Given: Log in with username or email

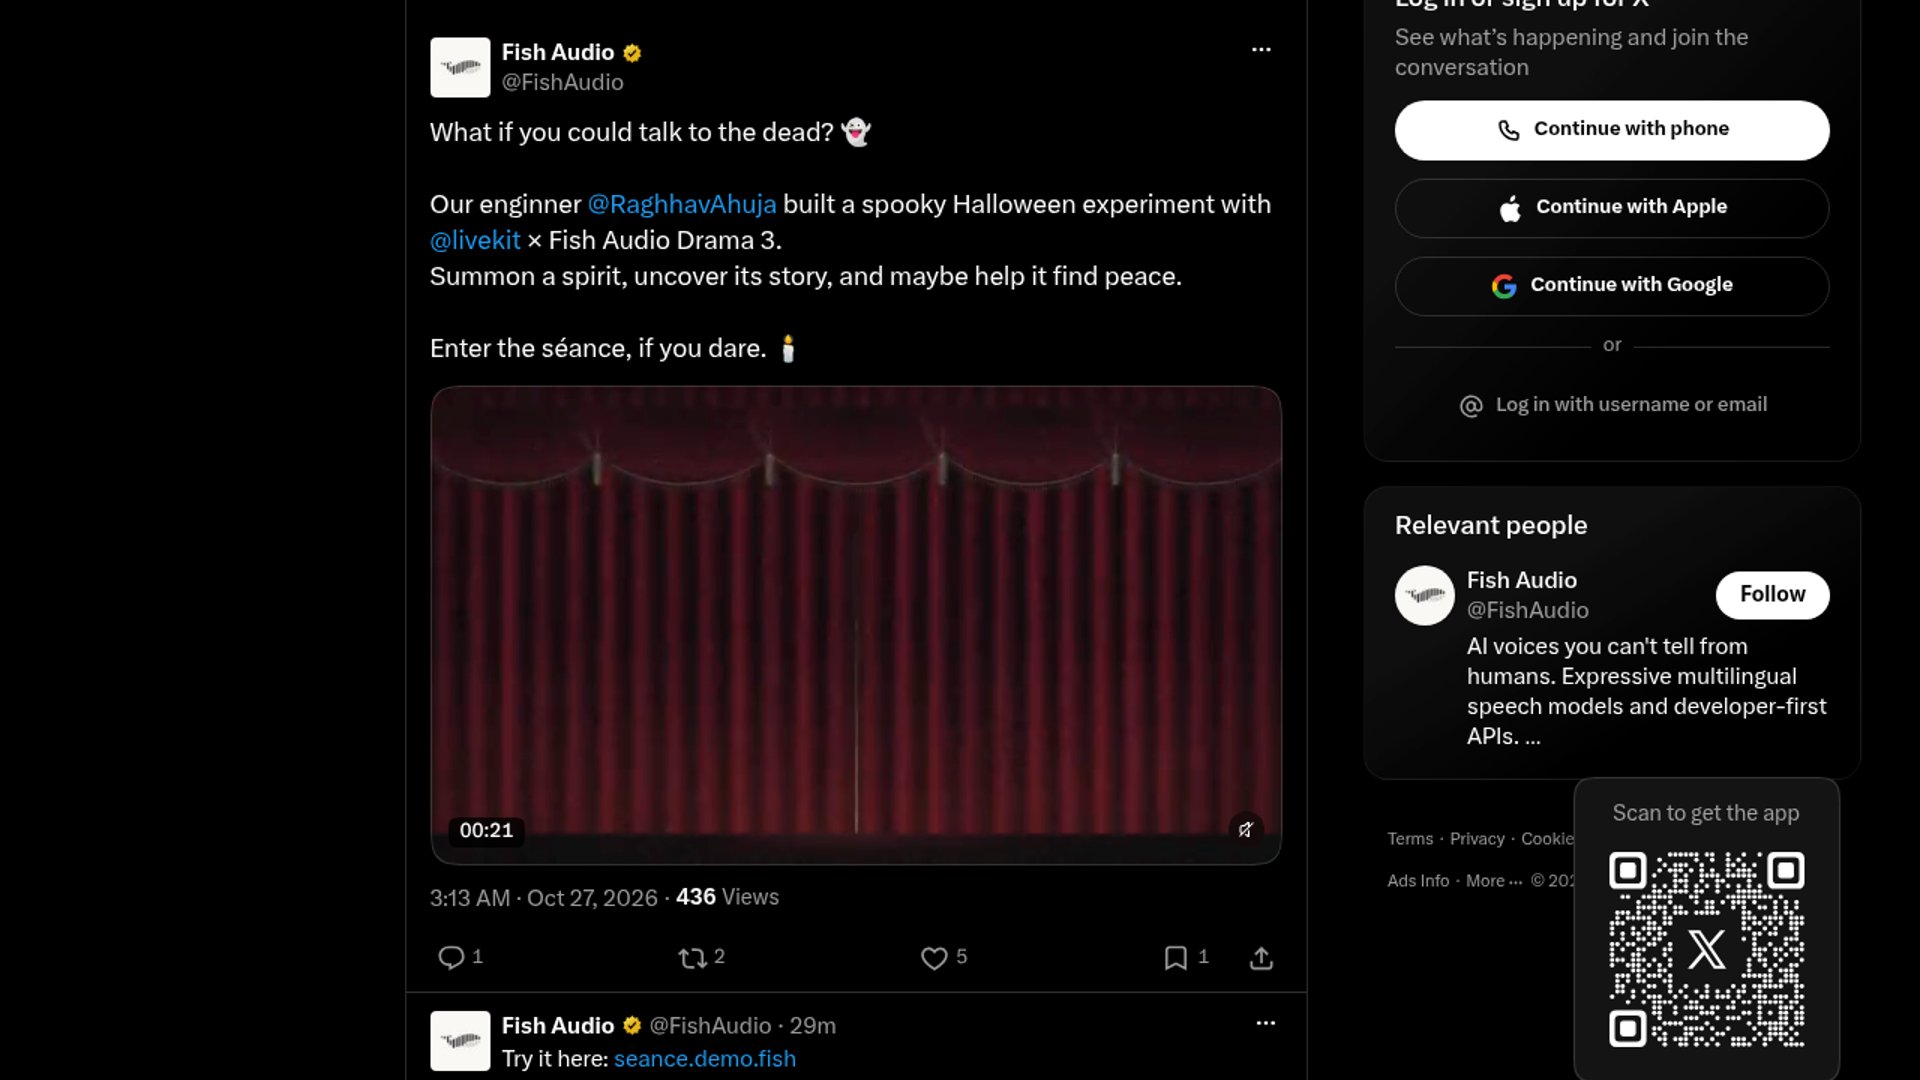Looking at the screenshot, I should 1612,405.
